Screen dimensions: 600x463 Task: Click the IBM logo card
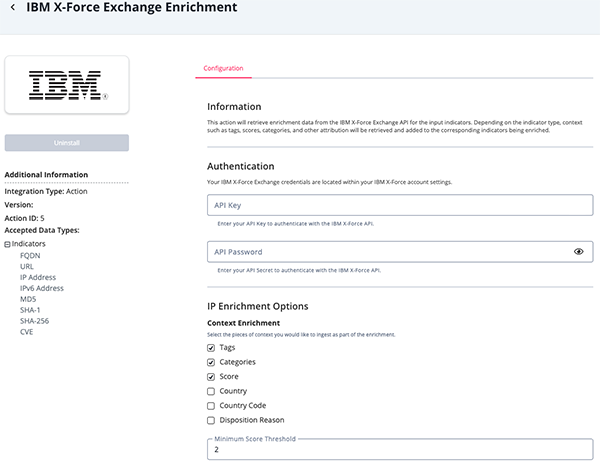(67, 85)
